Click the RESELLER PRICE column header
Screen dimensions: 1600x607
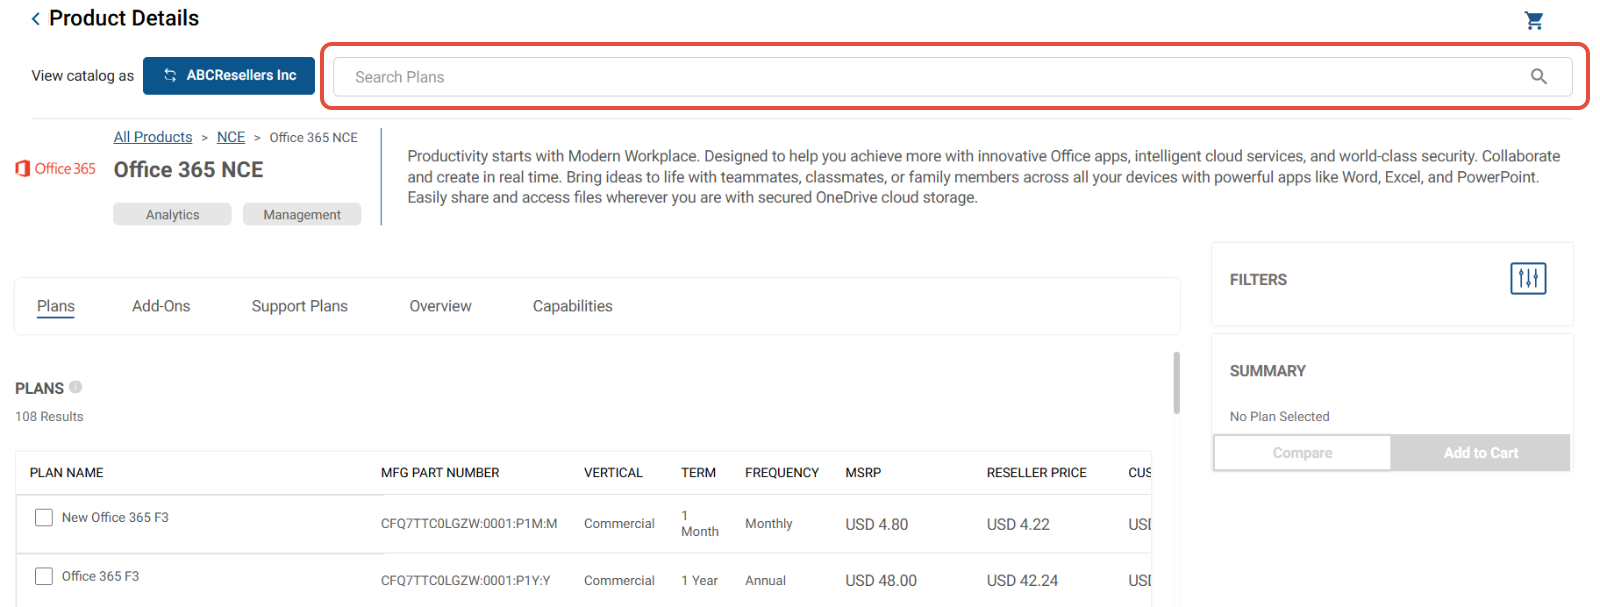coord(1037,473)
